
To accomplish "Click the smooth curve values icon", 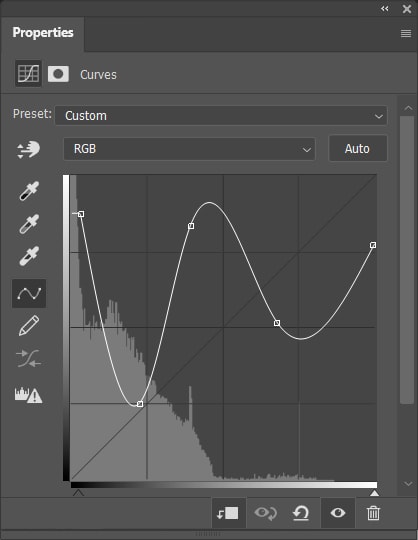I will (29, 358).
